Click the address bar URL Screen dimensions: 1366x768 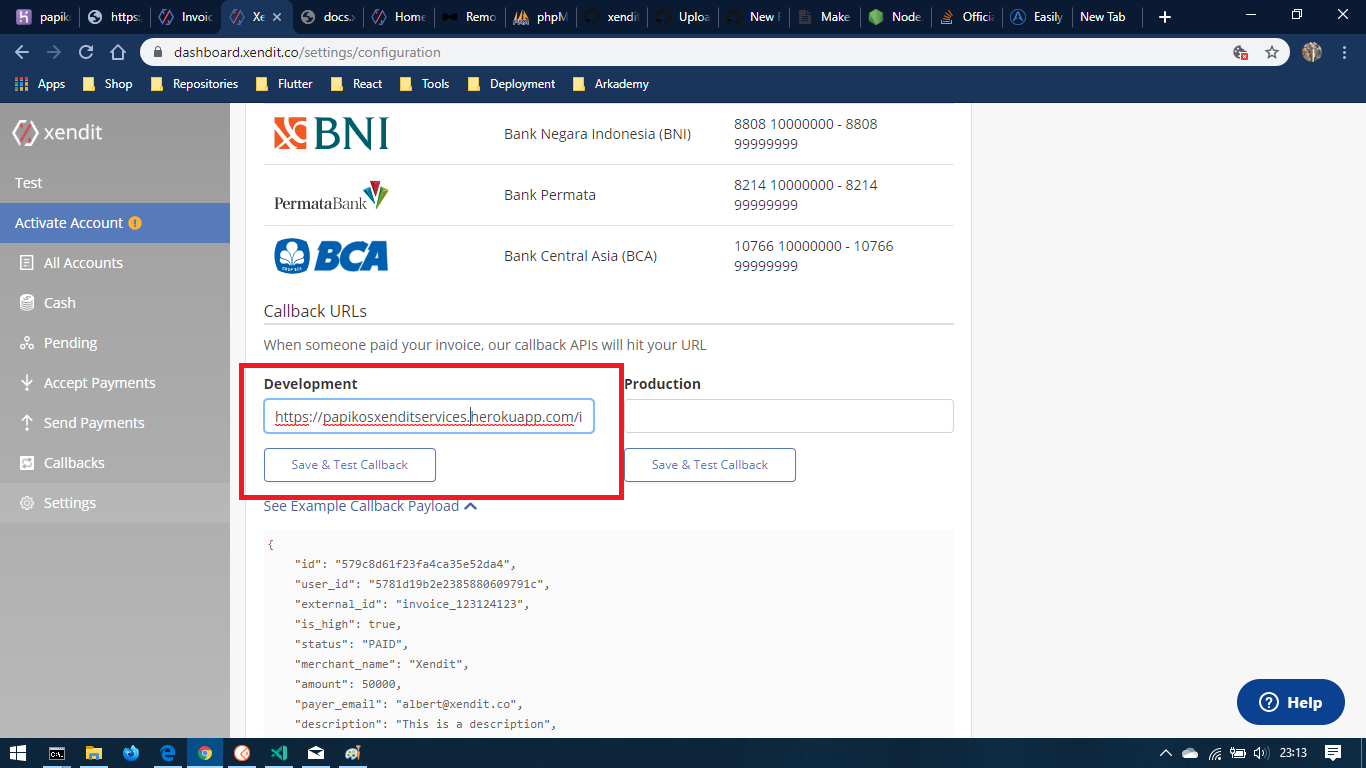[x=307, y=52]
